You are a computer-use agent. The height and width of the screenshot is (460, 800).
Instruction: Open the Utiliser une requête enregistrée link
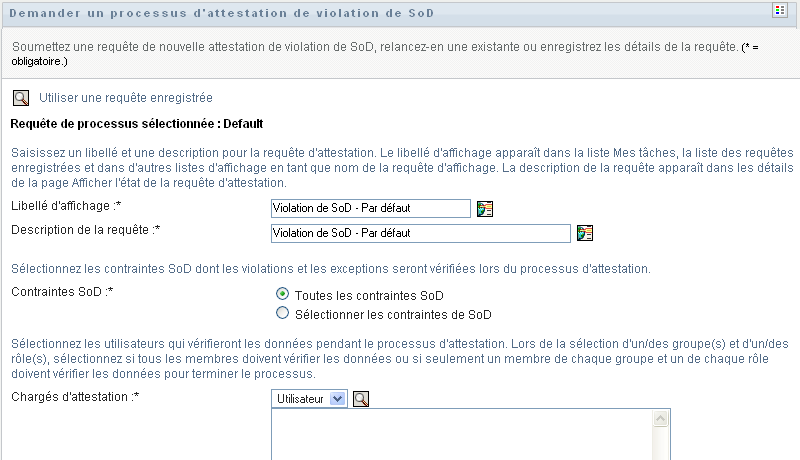click(126, 98)
